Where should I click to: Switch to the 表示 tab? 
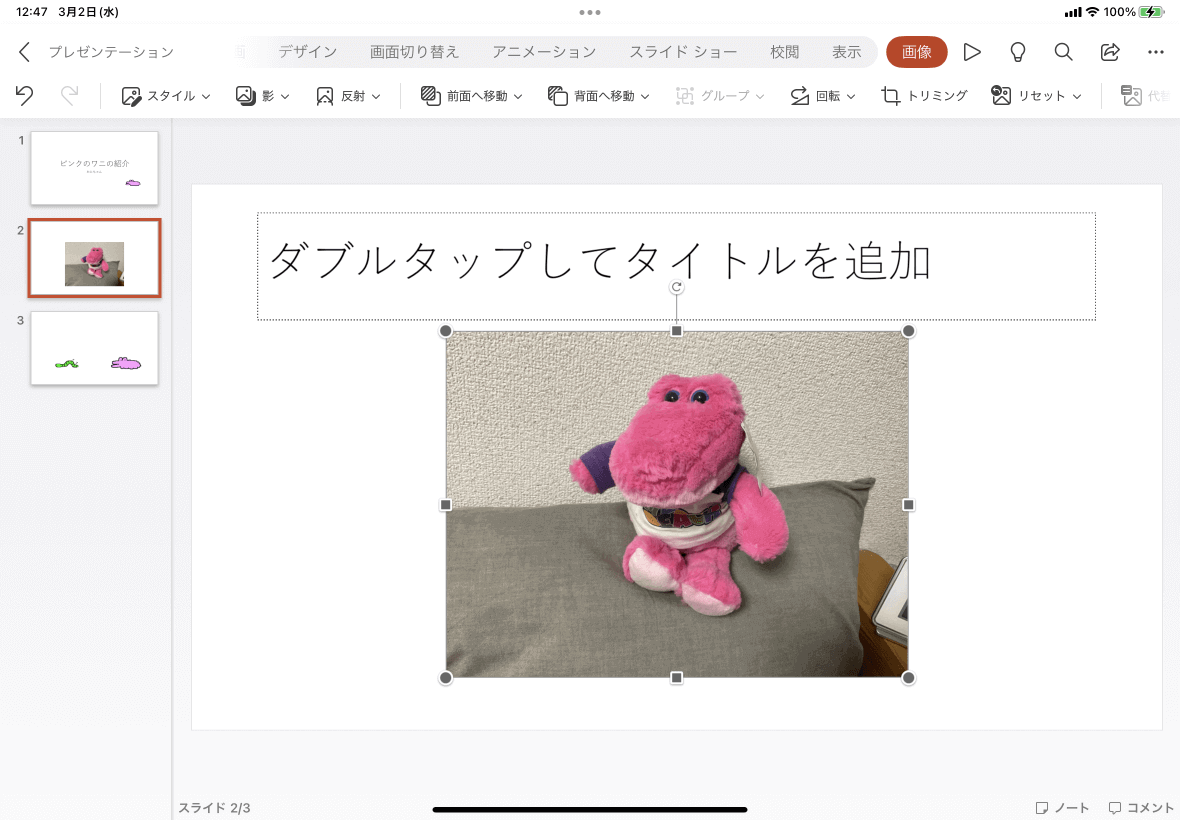tap(847, 52)
